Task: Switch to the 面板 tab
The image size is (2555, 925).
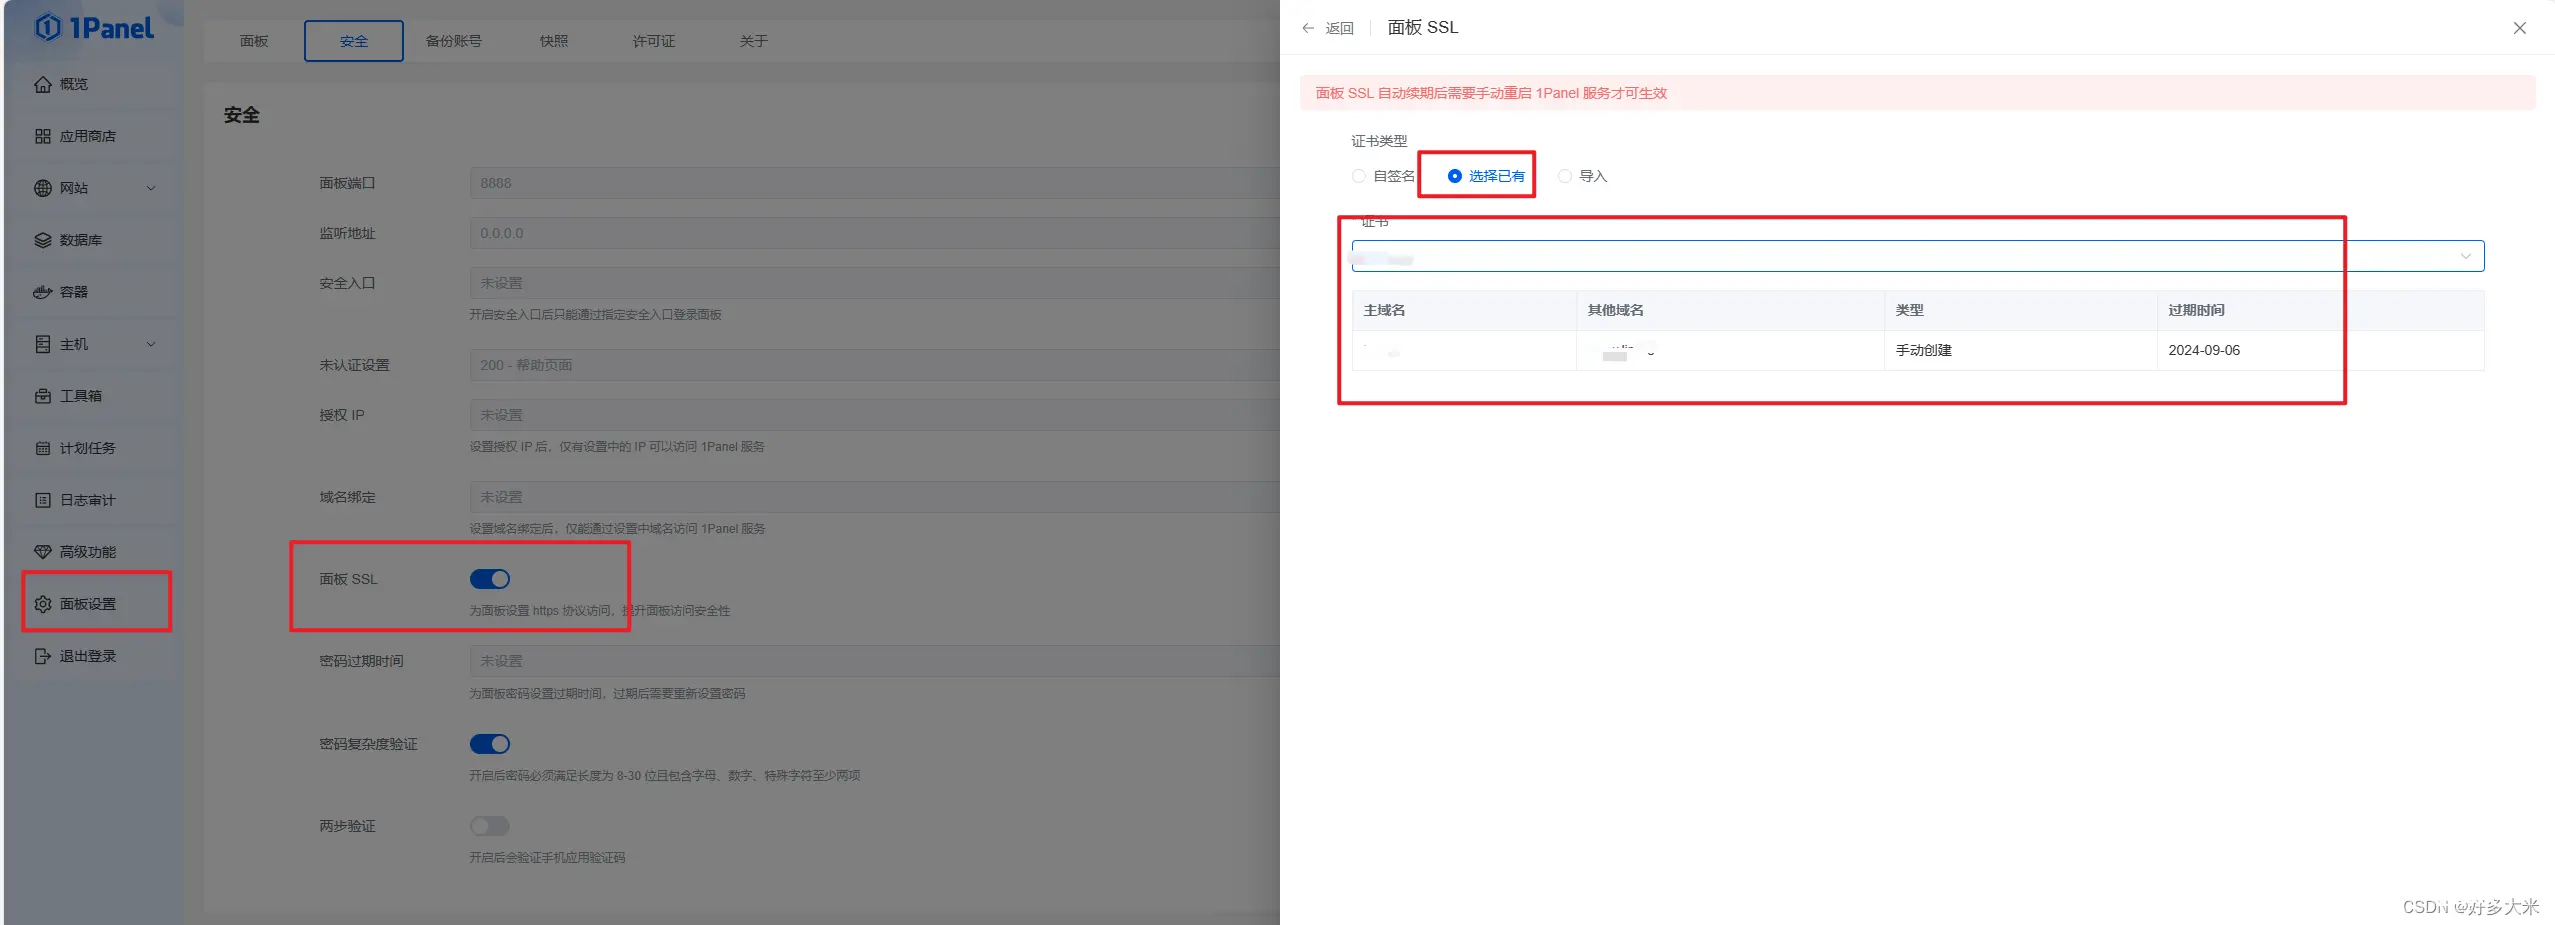Action: coord(254,41)
